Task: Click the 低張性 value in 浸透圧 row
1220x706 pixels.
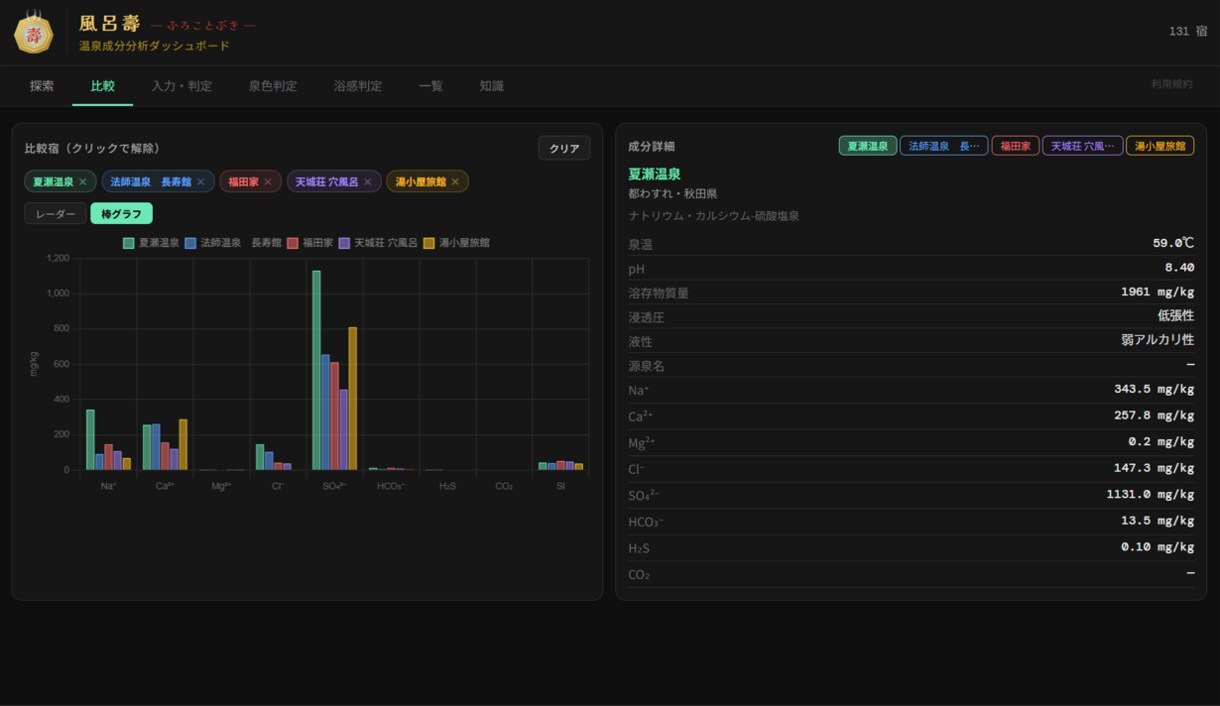Action: [1176, 316]
